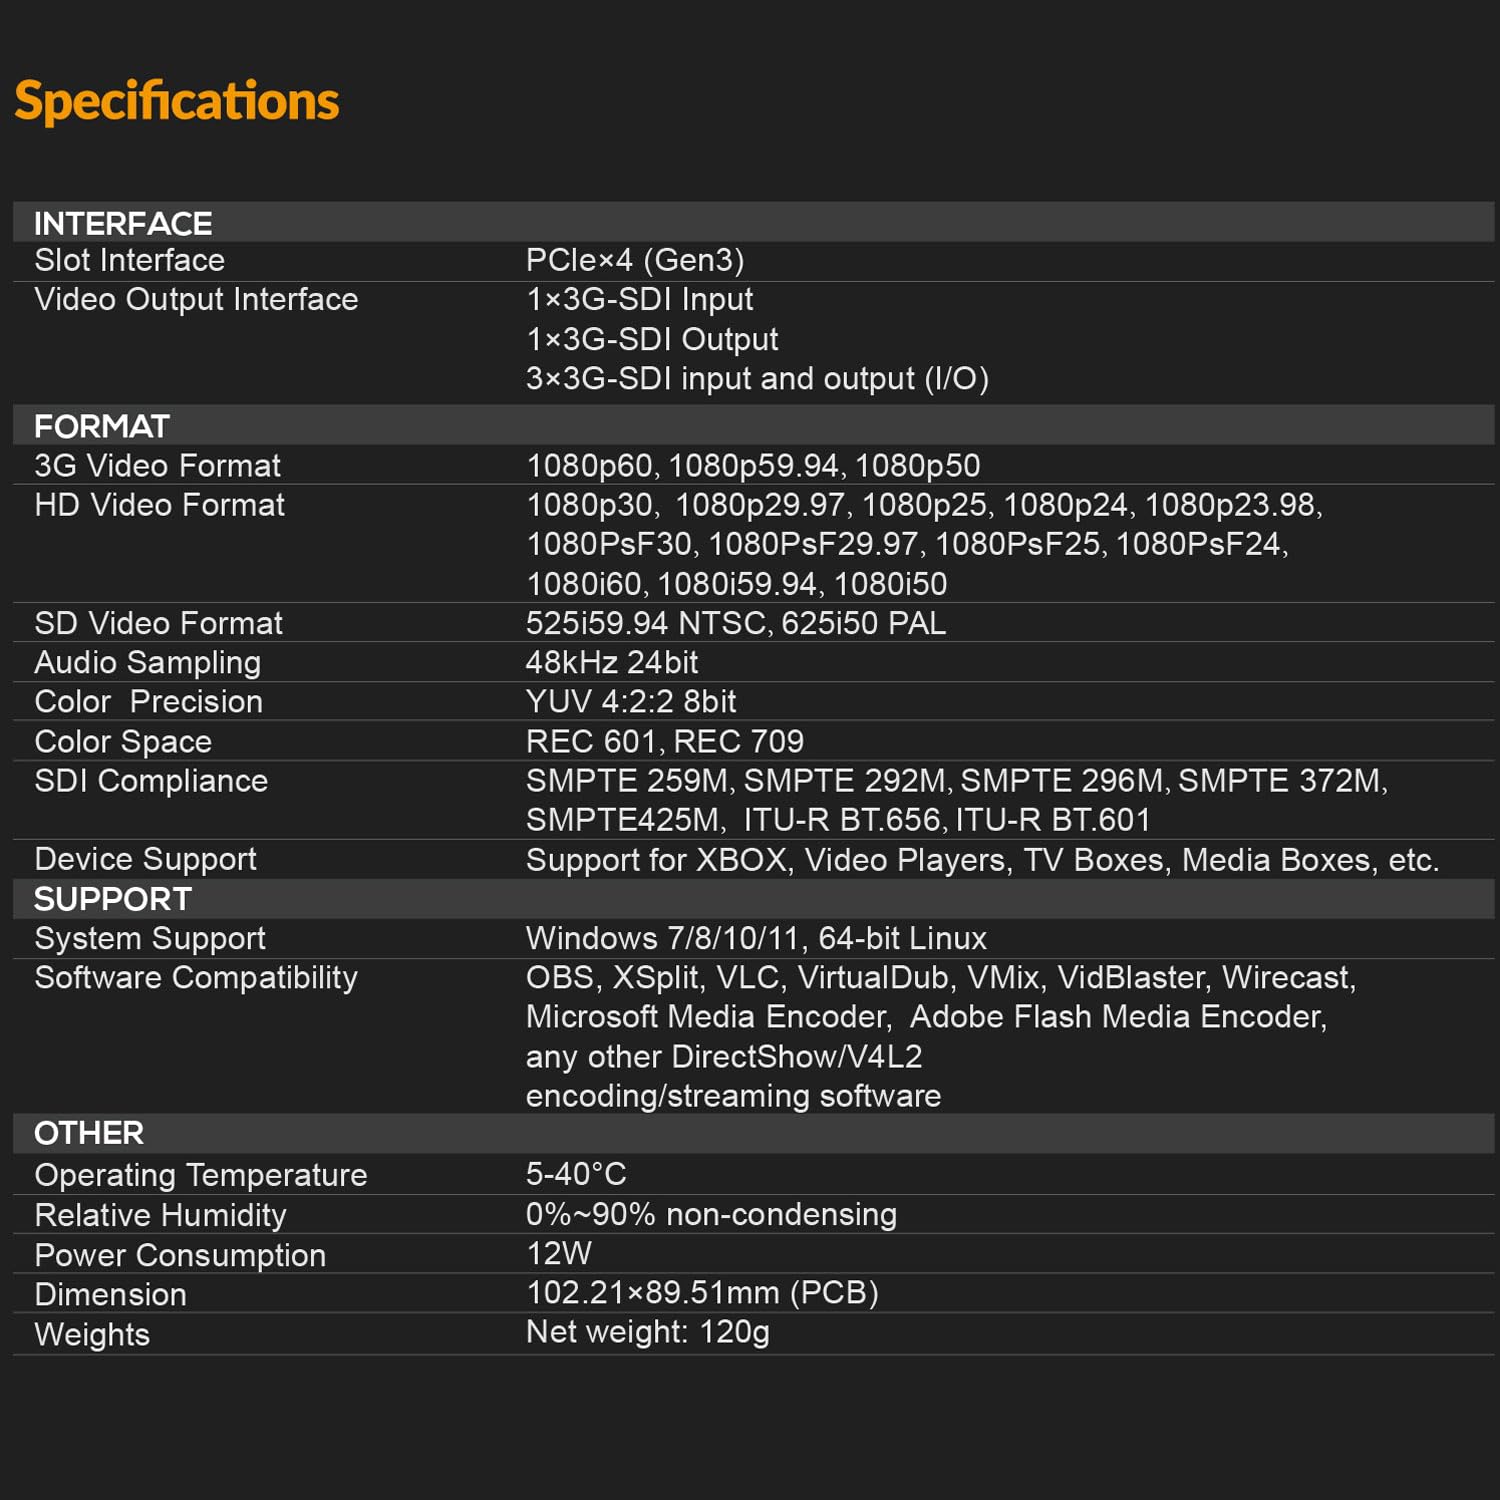
Task: Select the 1×3G-SDI Input line
Action: point(640,299)
